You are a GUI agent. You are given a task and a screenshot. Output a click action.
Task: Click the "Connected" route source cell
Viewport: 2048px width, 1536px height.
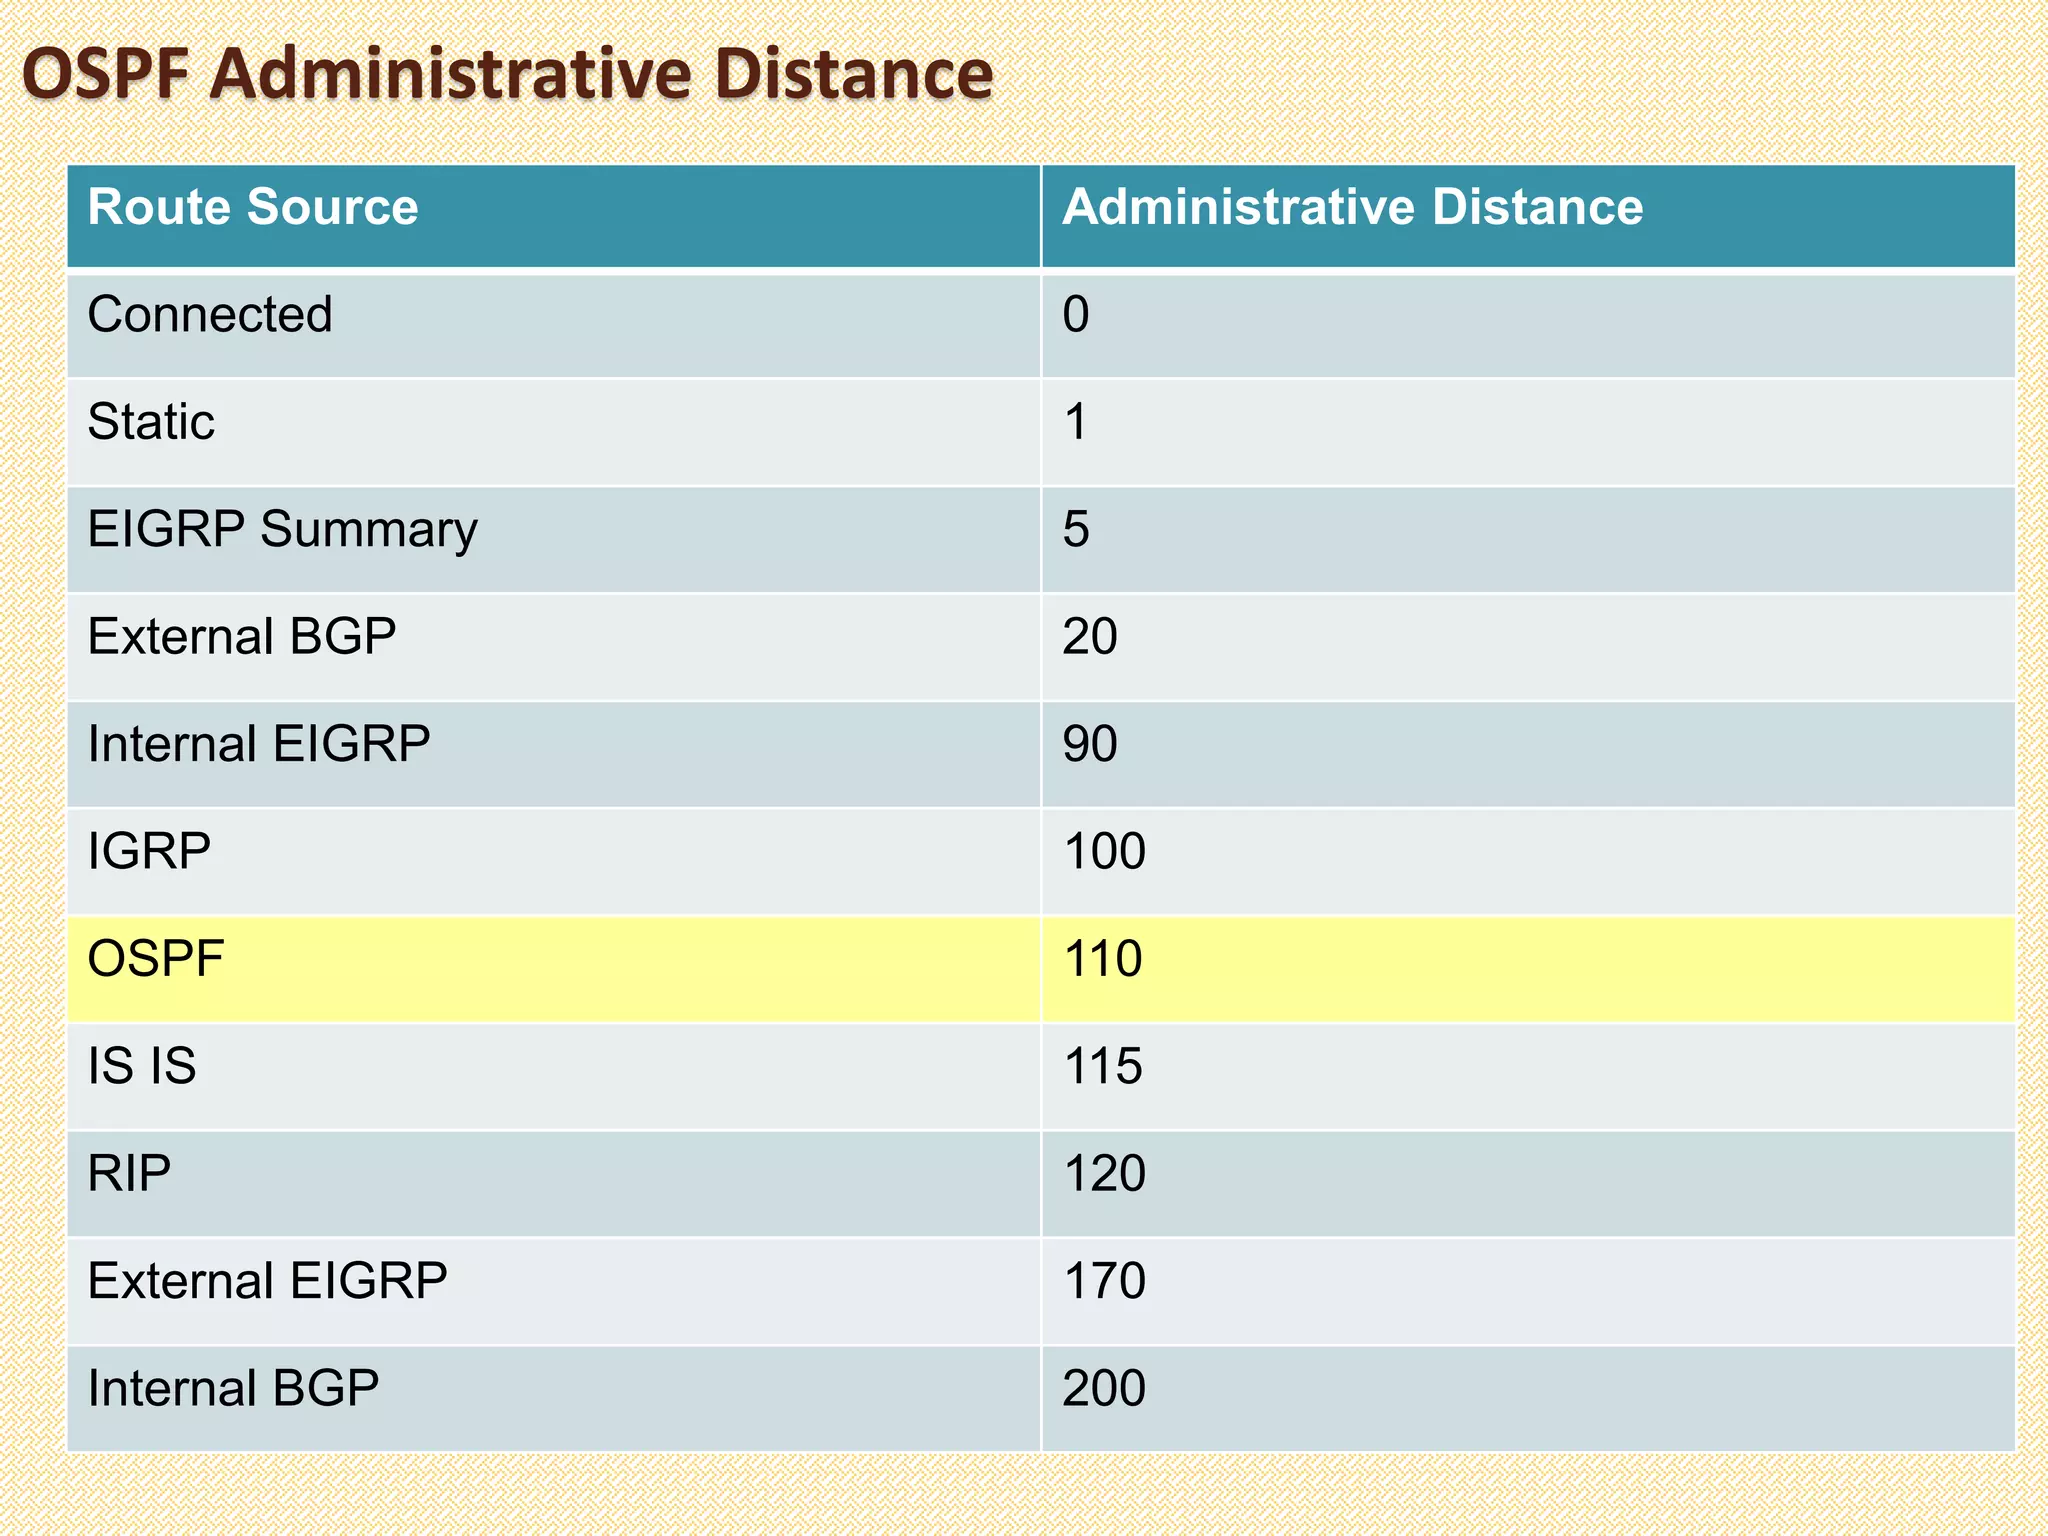tap(554, 325)
